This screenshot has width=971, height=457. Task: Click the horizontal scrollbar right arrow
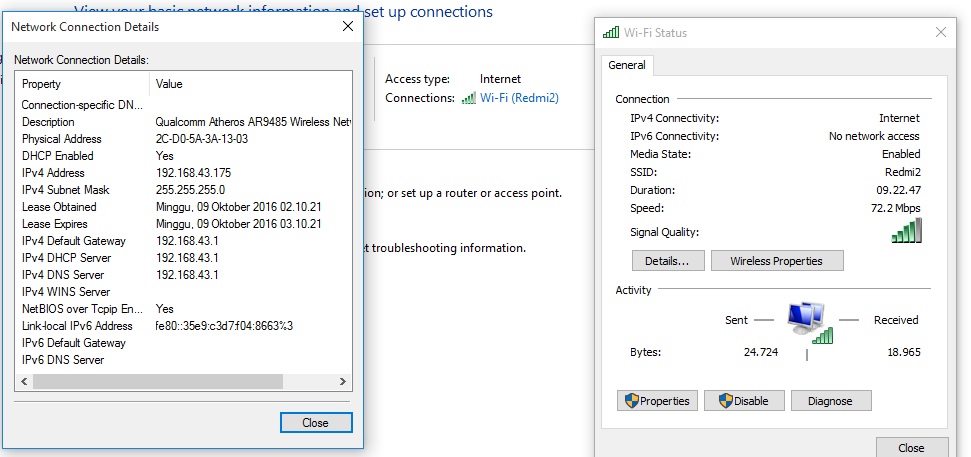tap(343, 382)
